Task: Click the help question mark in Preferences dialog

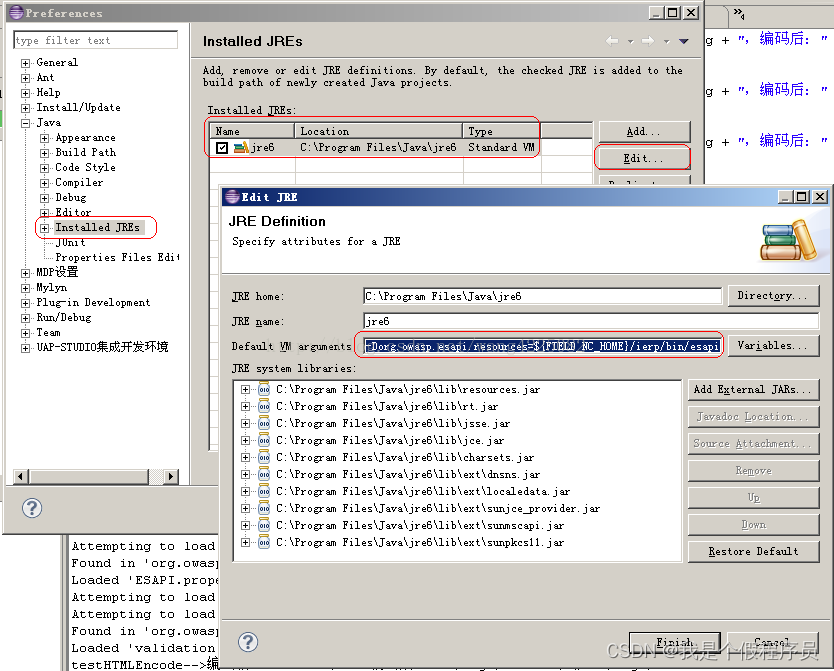Action: point(33,508)
